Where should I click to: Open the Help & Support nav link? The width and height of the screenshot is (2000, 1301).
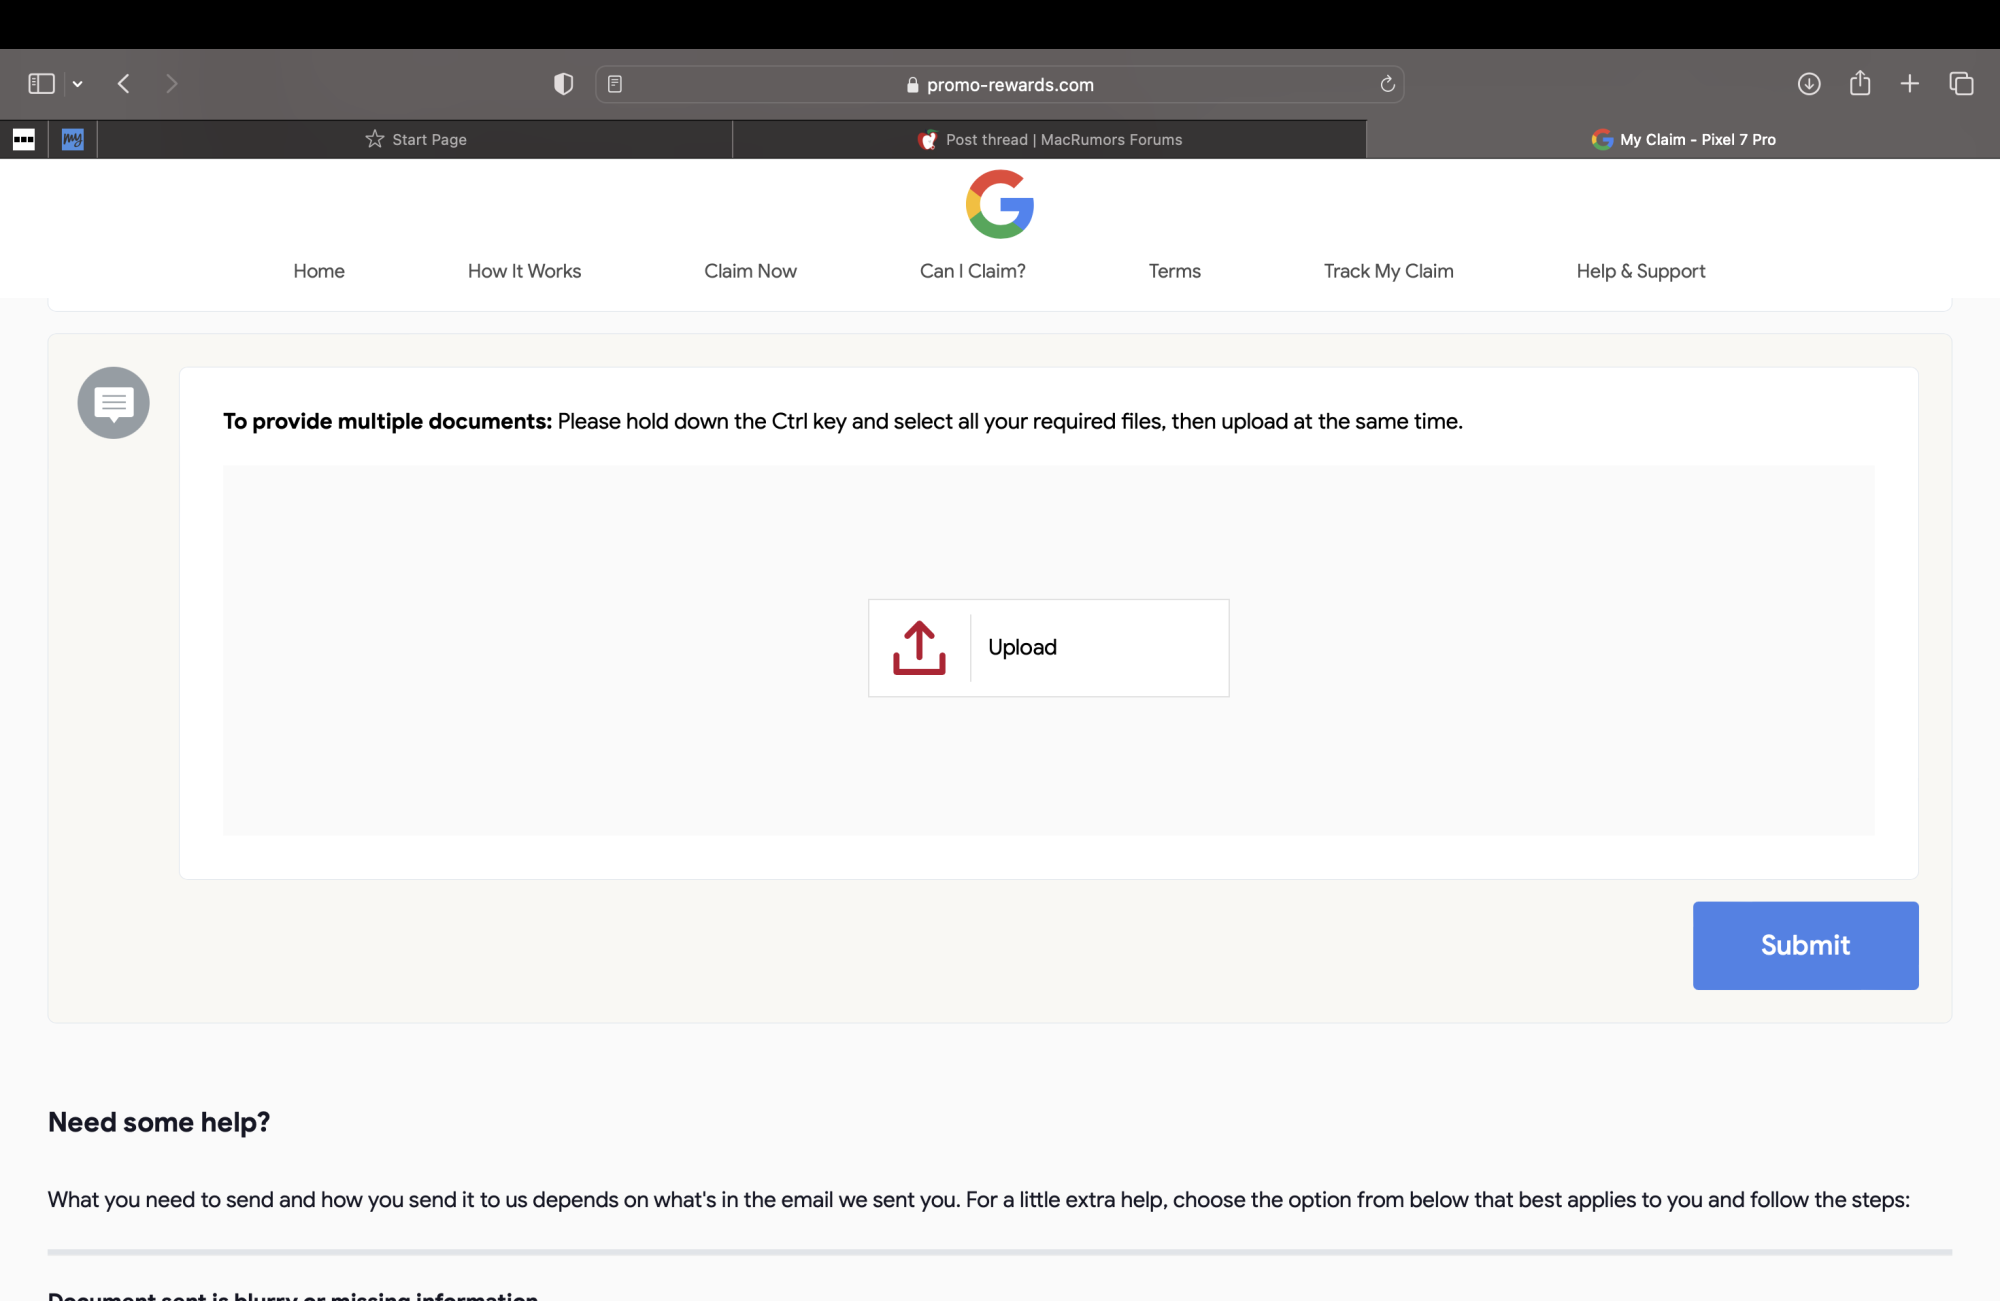(1640, 271)
